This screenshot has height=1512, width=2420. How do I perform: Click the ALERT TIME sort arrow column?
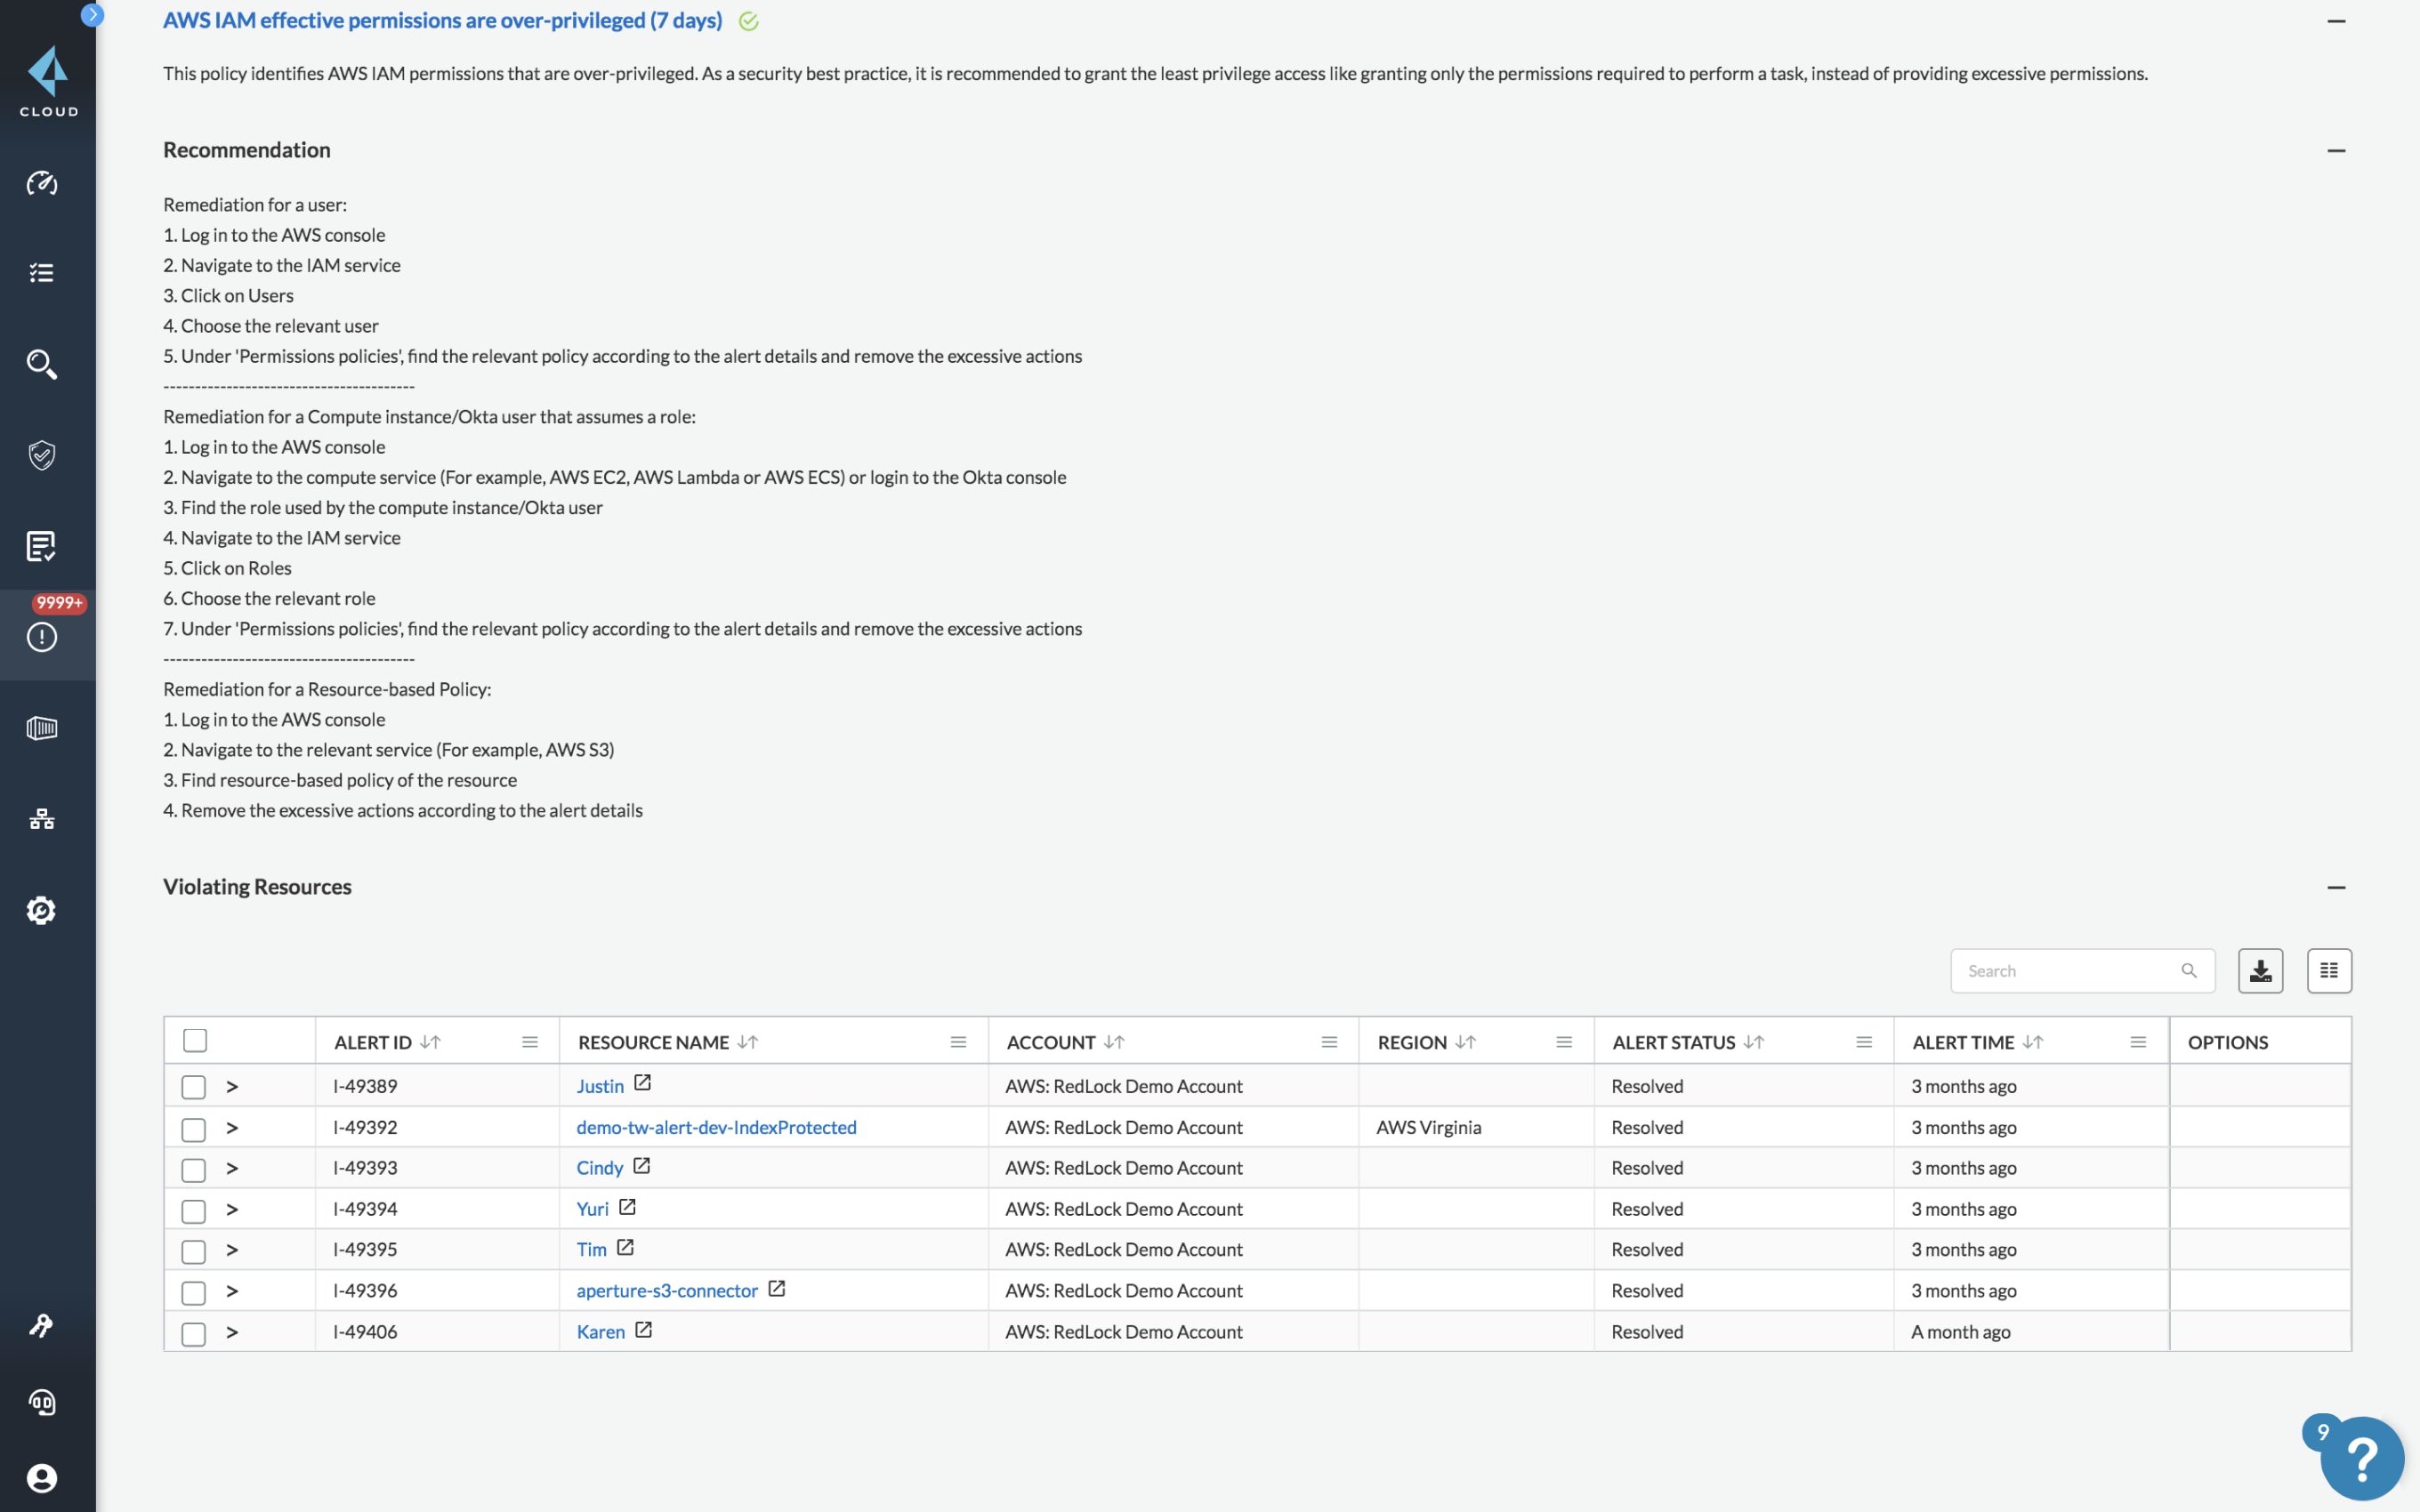tap(2033, 1040)
